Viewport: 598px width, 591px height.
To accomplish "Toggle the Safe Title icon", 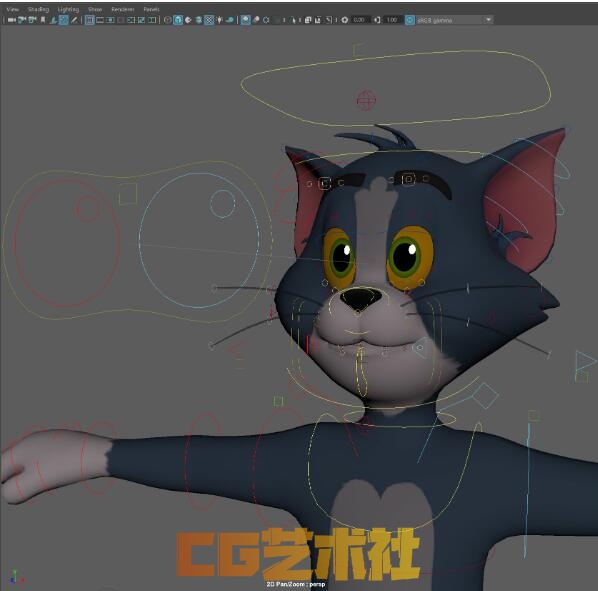I will [152, 20].
